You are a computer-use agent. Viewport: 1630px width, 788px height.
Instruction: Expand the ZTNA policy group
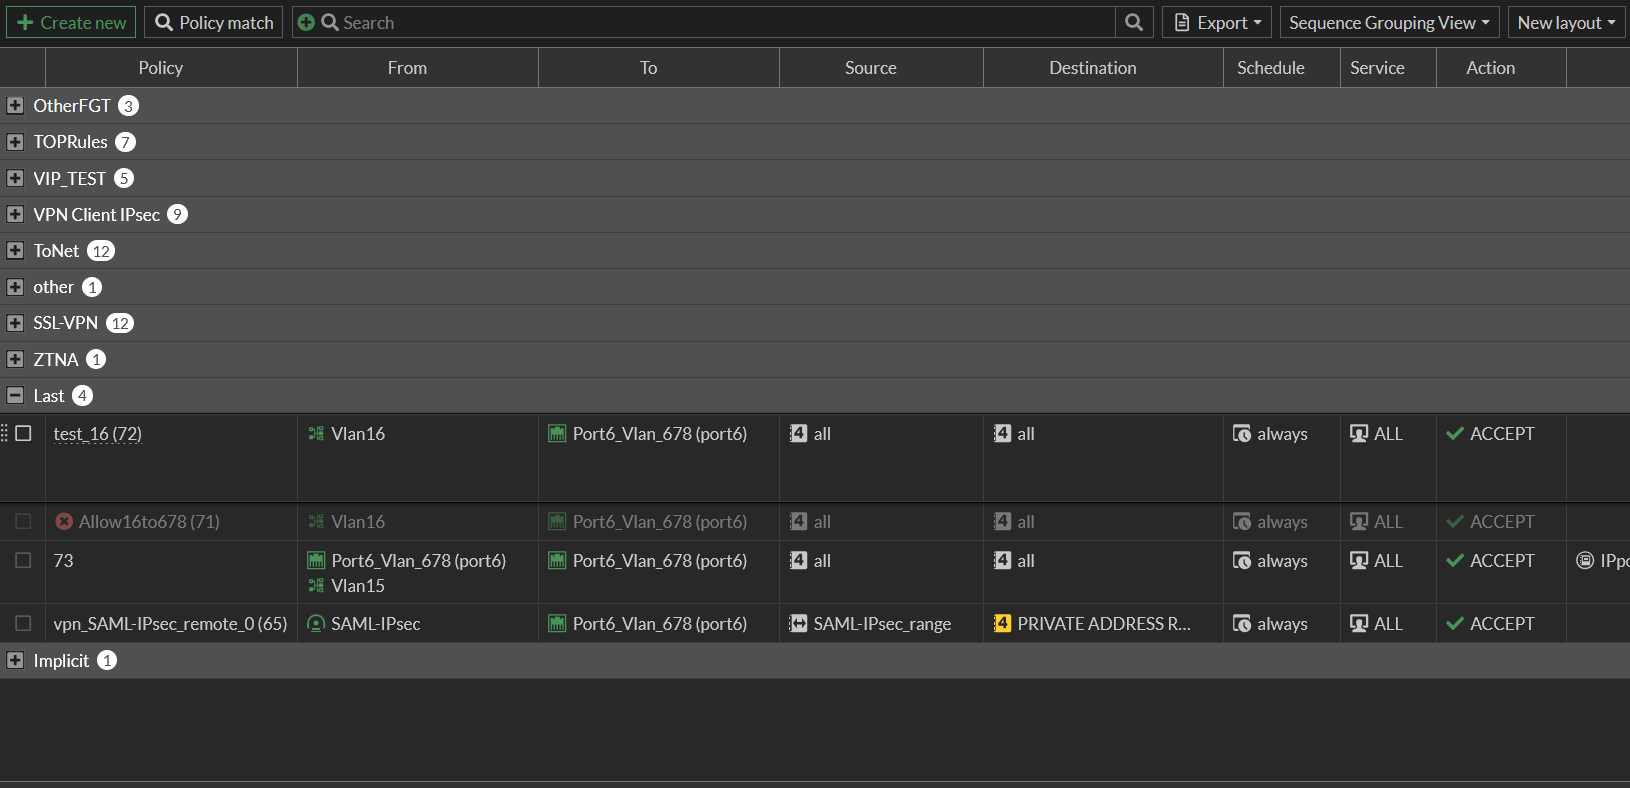[15, 359]
